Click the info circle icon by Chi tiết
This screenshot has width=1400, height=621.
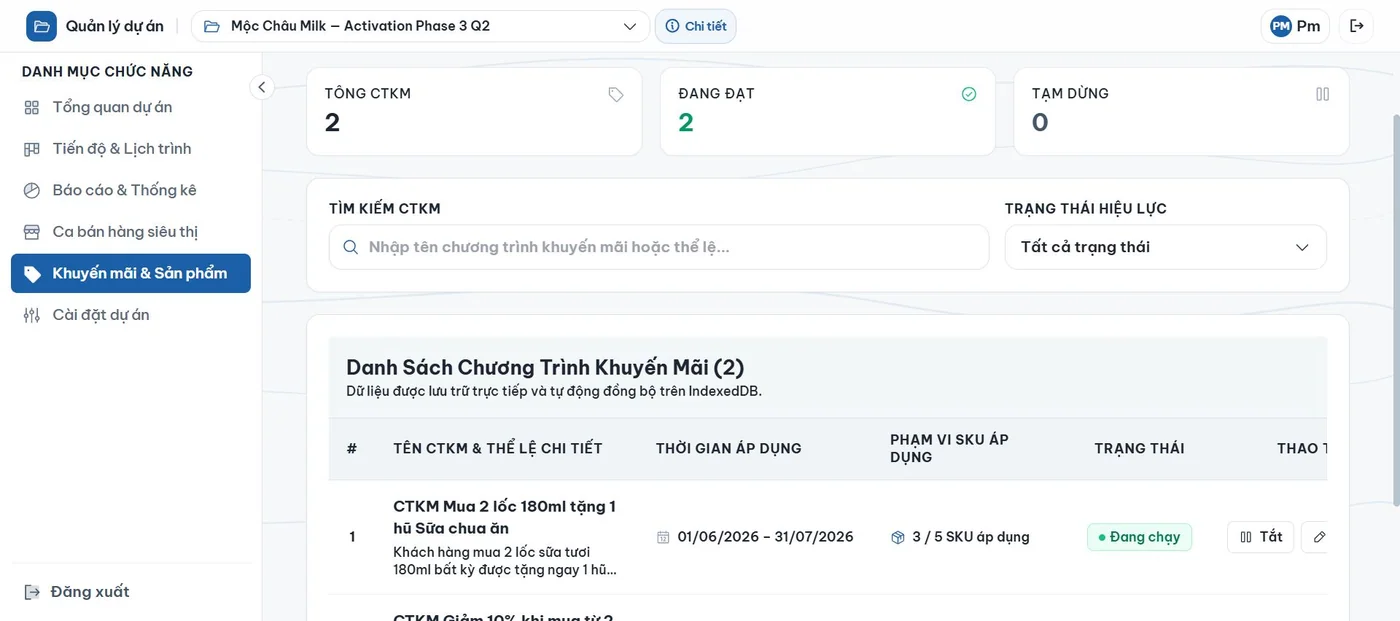672,26
